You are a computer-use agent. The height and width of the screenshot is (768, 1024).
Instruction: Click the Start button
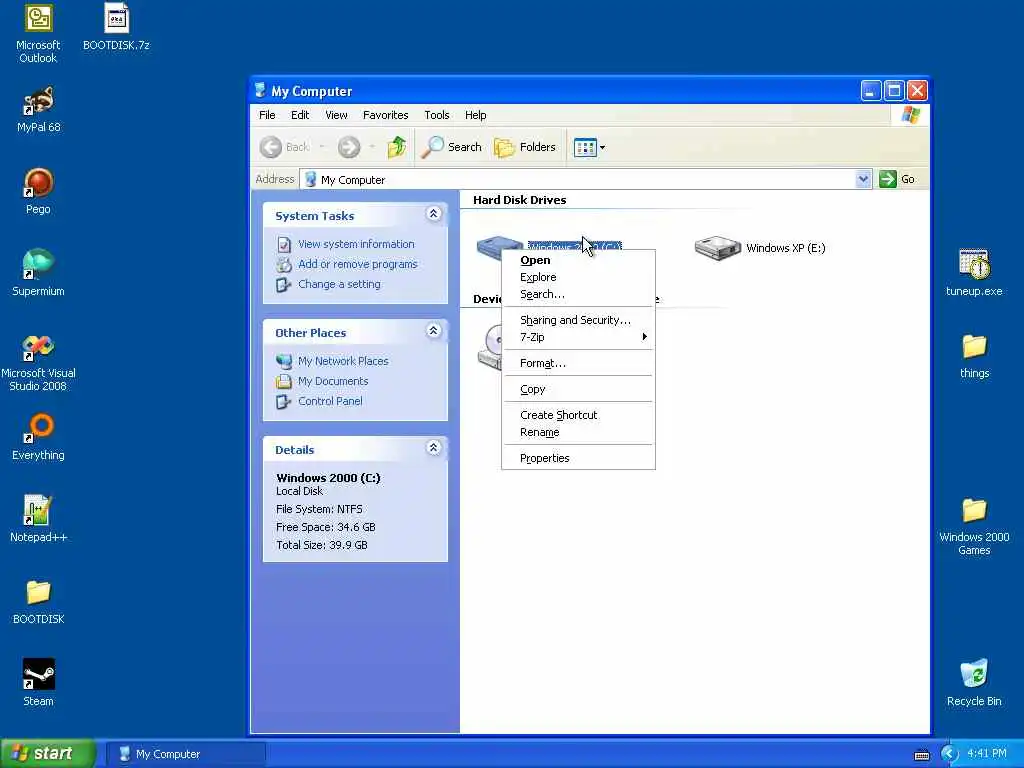(48, 754)
